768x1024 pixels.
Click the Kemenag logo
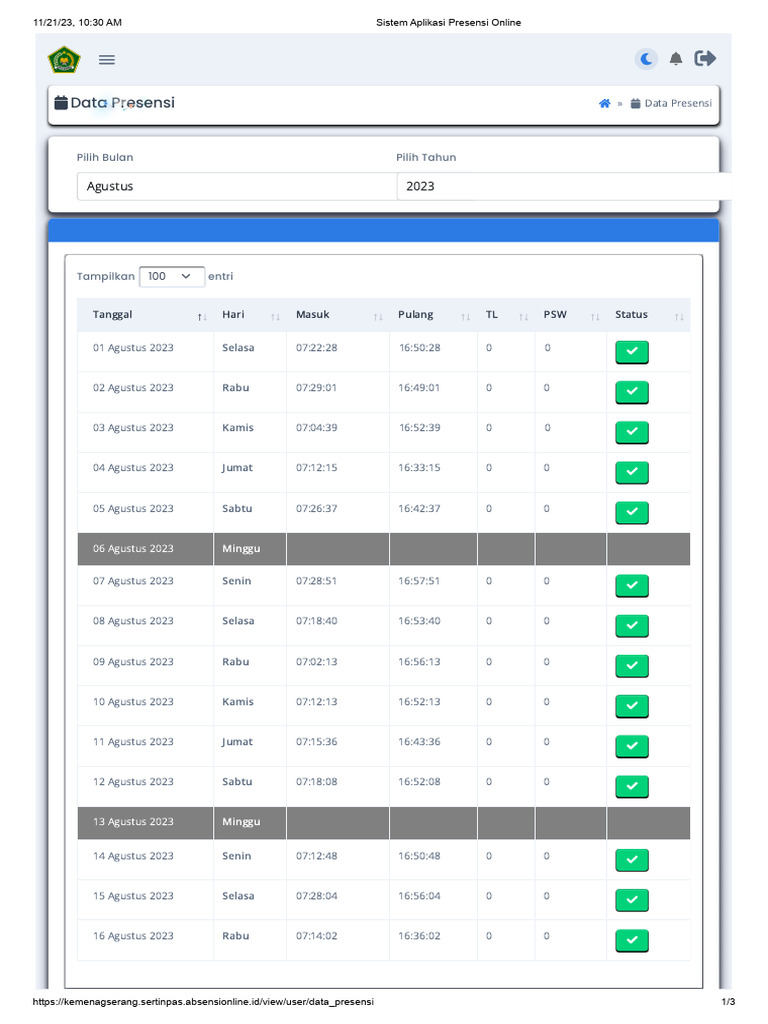coord(64,60)
